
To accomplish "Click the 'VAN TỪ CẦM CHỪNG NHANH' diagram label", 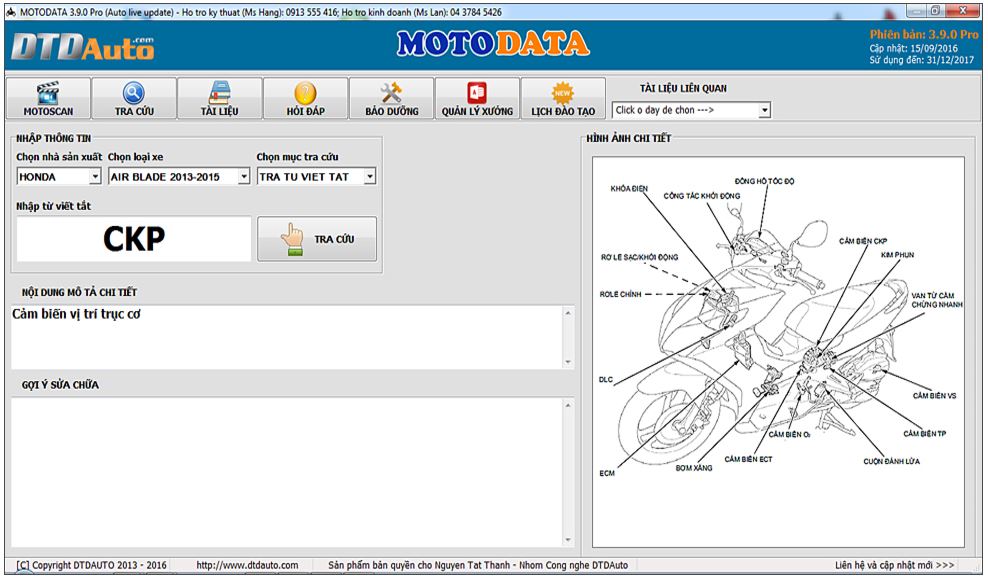I will [x=937, y=300].
